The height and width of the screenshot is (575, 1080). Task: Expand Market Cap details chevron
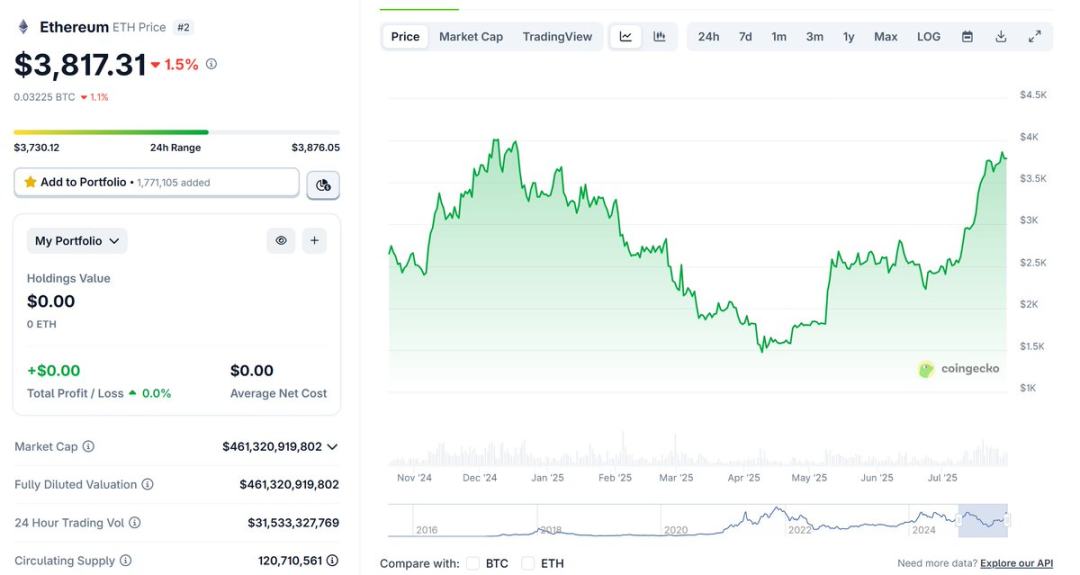[332, 447]
